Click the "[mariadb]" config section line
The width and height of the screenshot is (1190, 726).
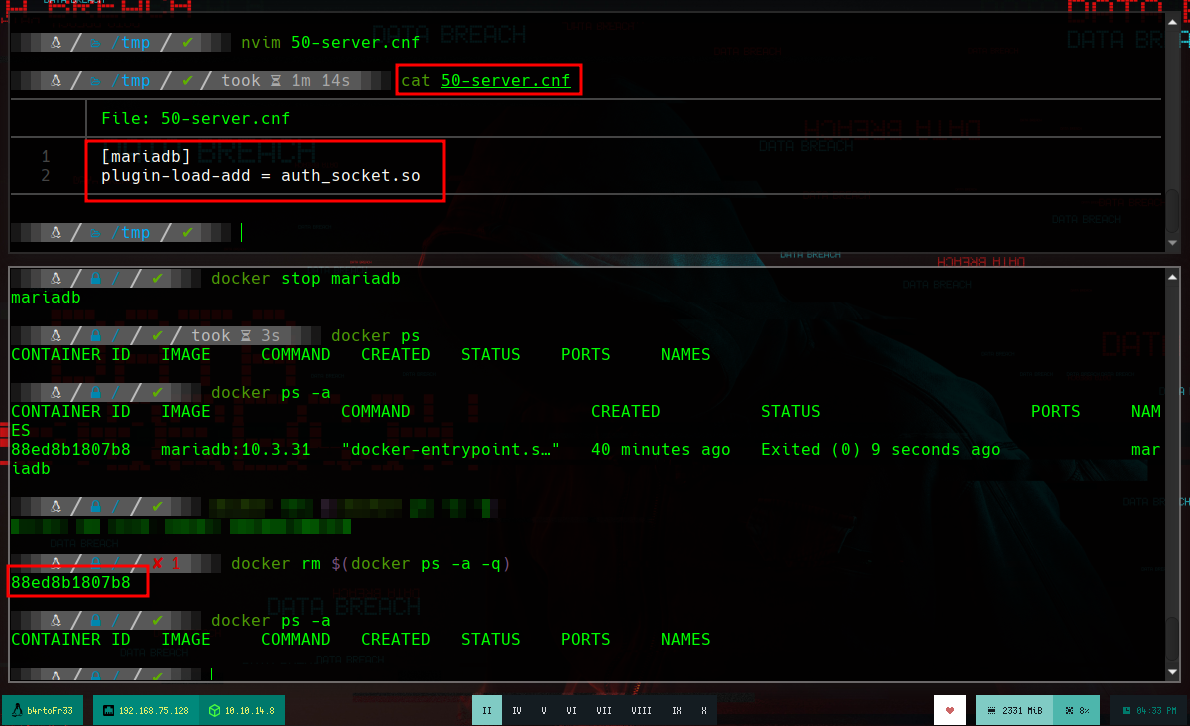(x=146, y=156)
